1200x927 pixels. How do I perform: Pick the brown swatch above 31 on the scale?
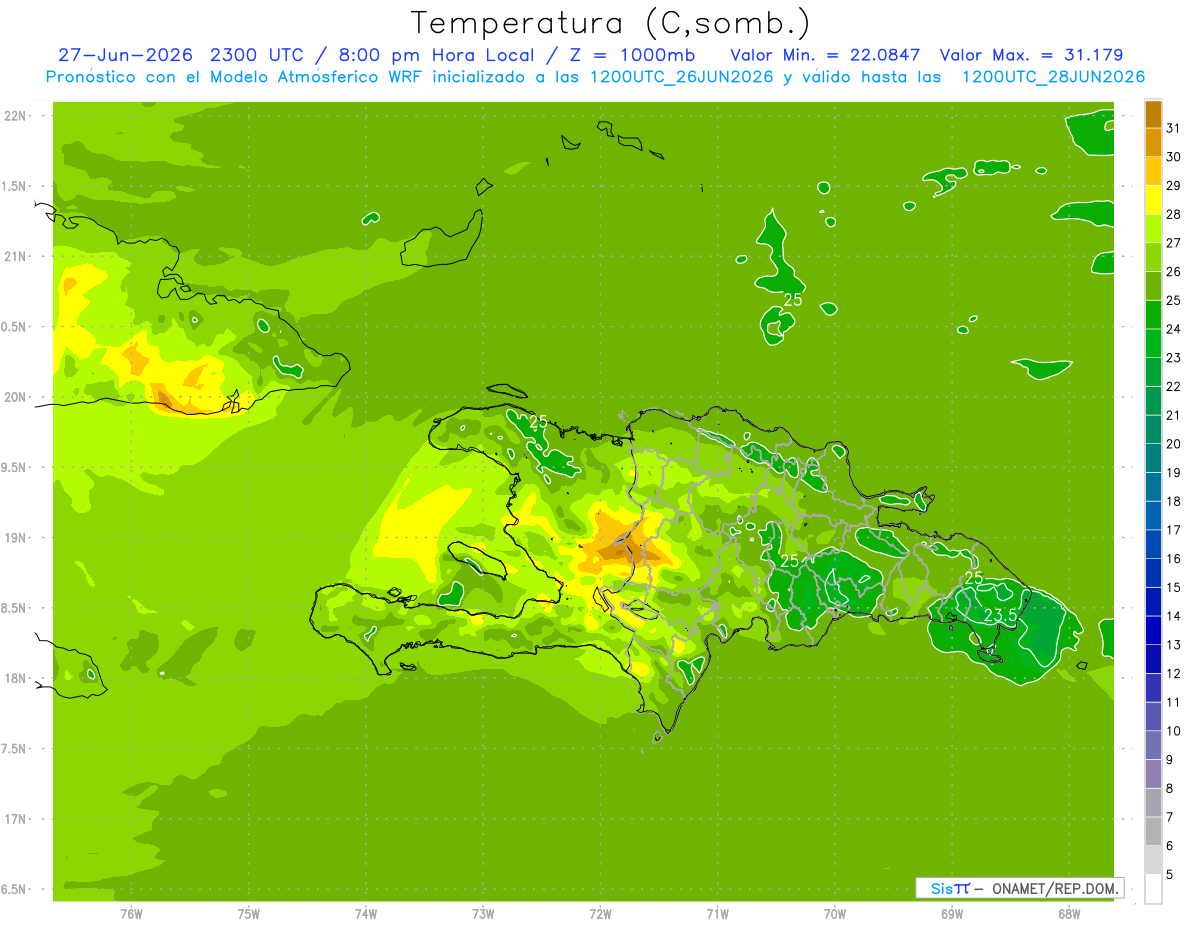tap(1153, 114)
